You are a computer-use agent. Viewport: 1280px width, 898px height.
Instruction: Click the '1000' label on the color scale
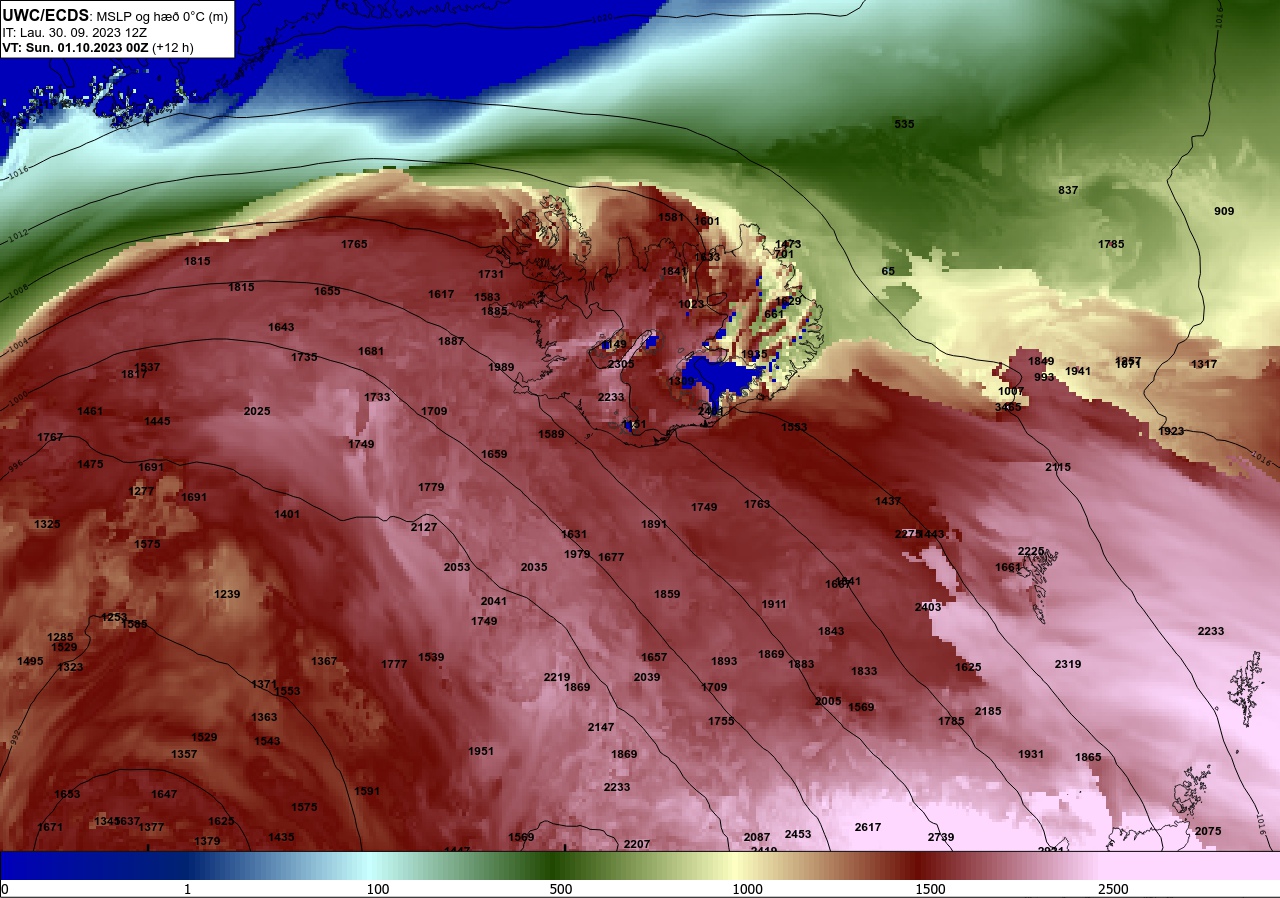coord(747,889)
